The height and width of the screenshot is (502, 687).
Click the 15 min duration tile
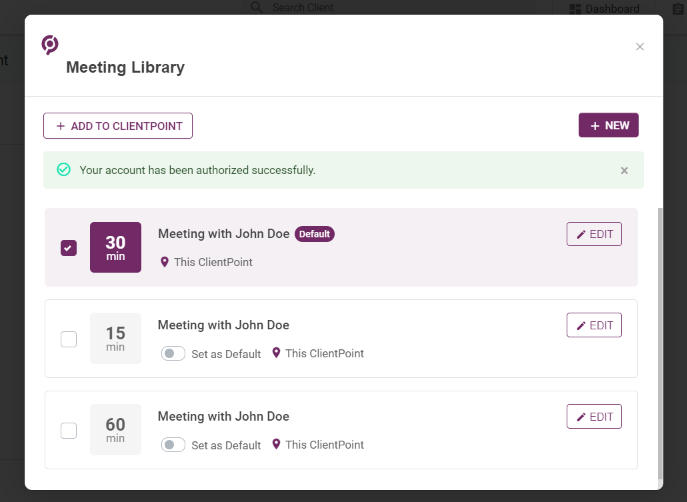(116, 339)
